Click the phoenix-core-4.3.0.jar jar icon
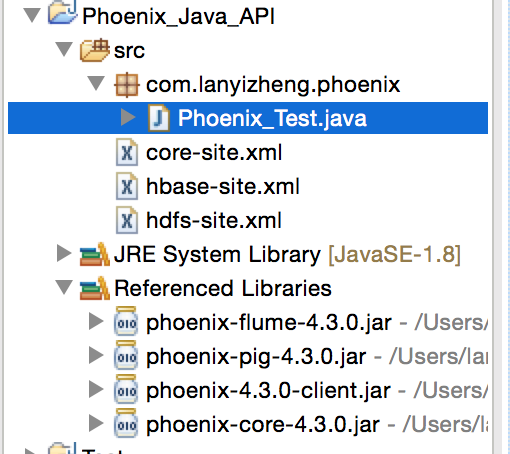 (126, 423)
